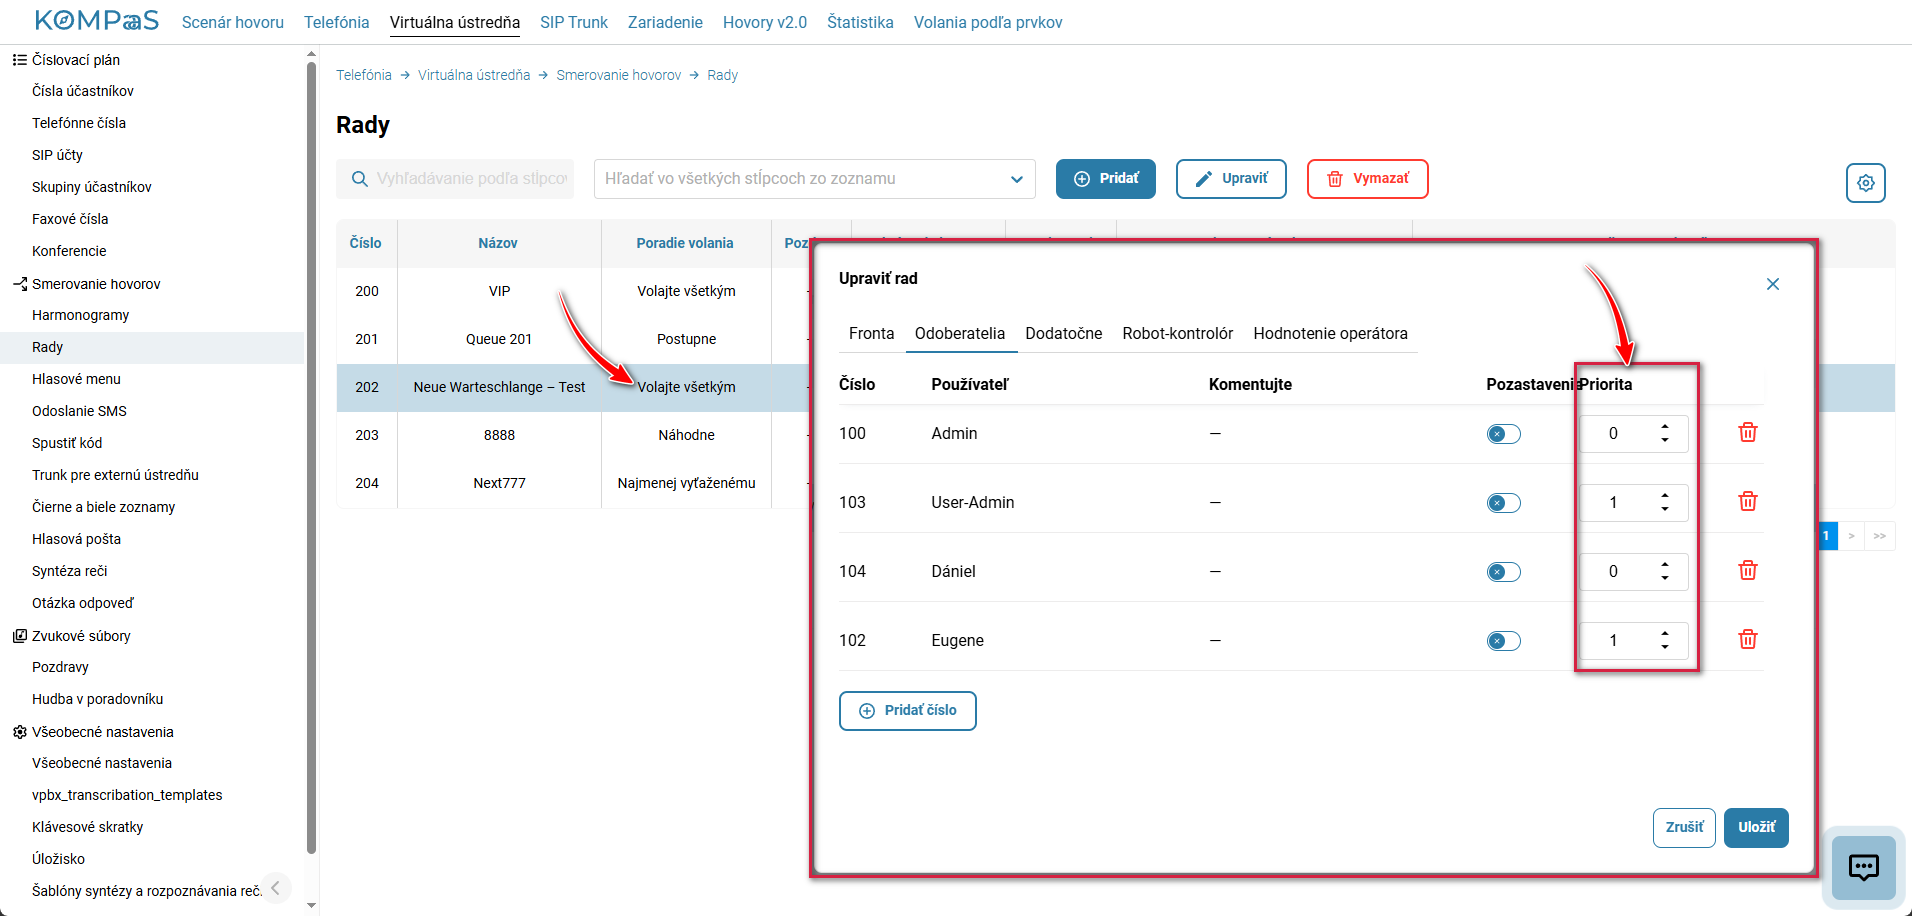
Task: Open SIP Trunk top menu
Action: pyautogui.click(x=574, y=22)
